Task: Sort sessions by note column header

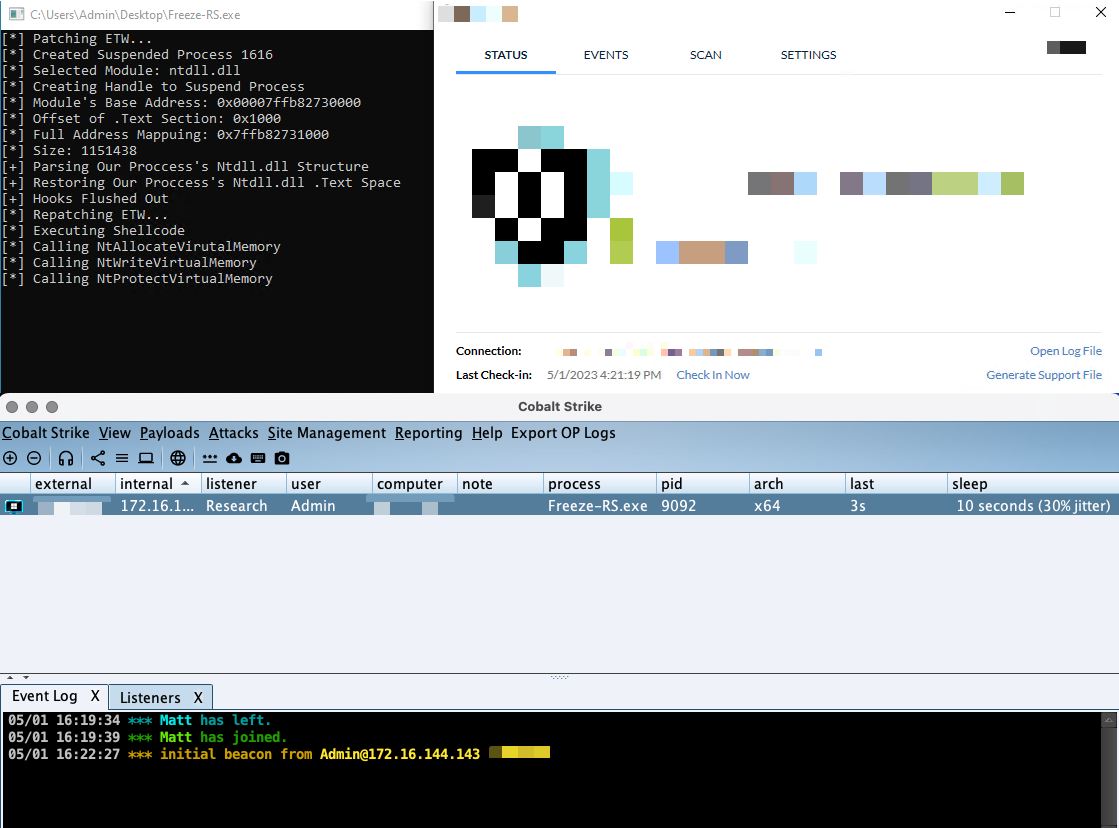Action: pos(500,484)
